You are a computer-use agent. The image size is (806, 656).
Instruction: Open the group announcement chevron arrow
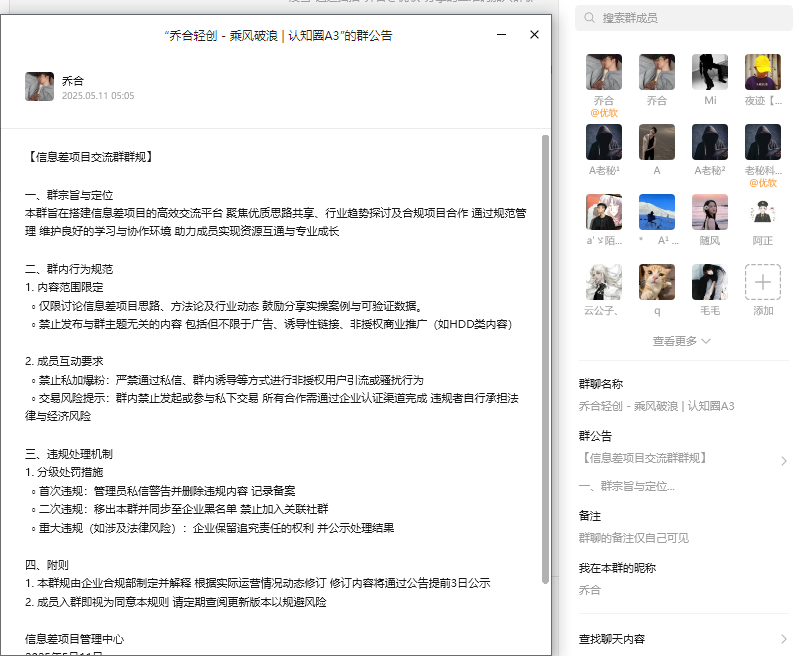784,461
